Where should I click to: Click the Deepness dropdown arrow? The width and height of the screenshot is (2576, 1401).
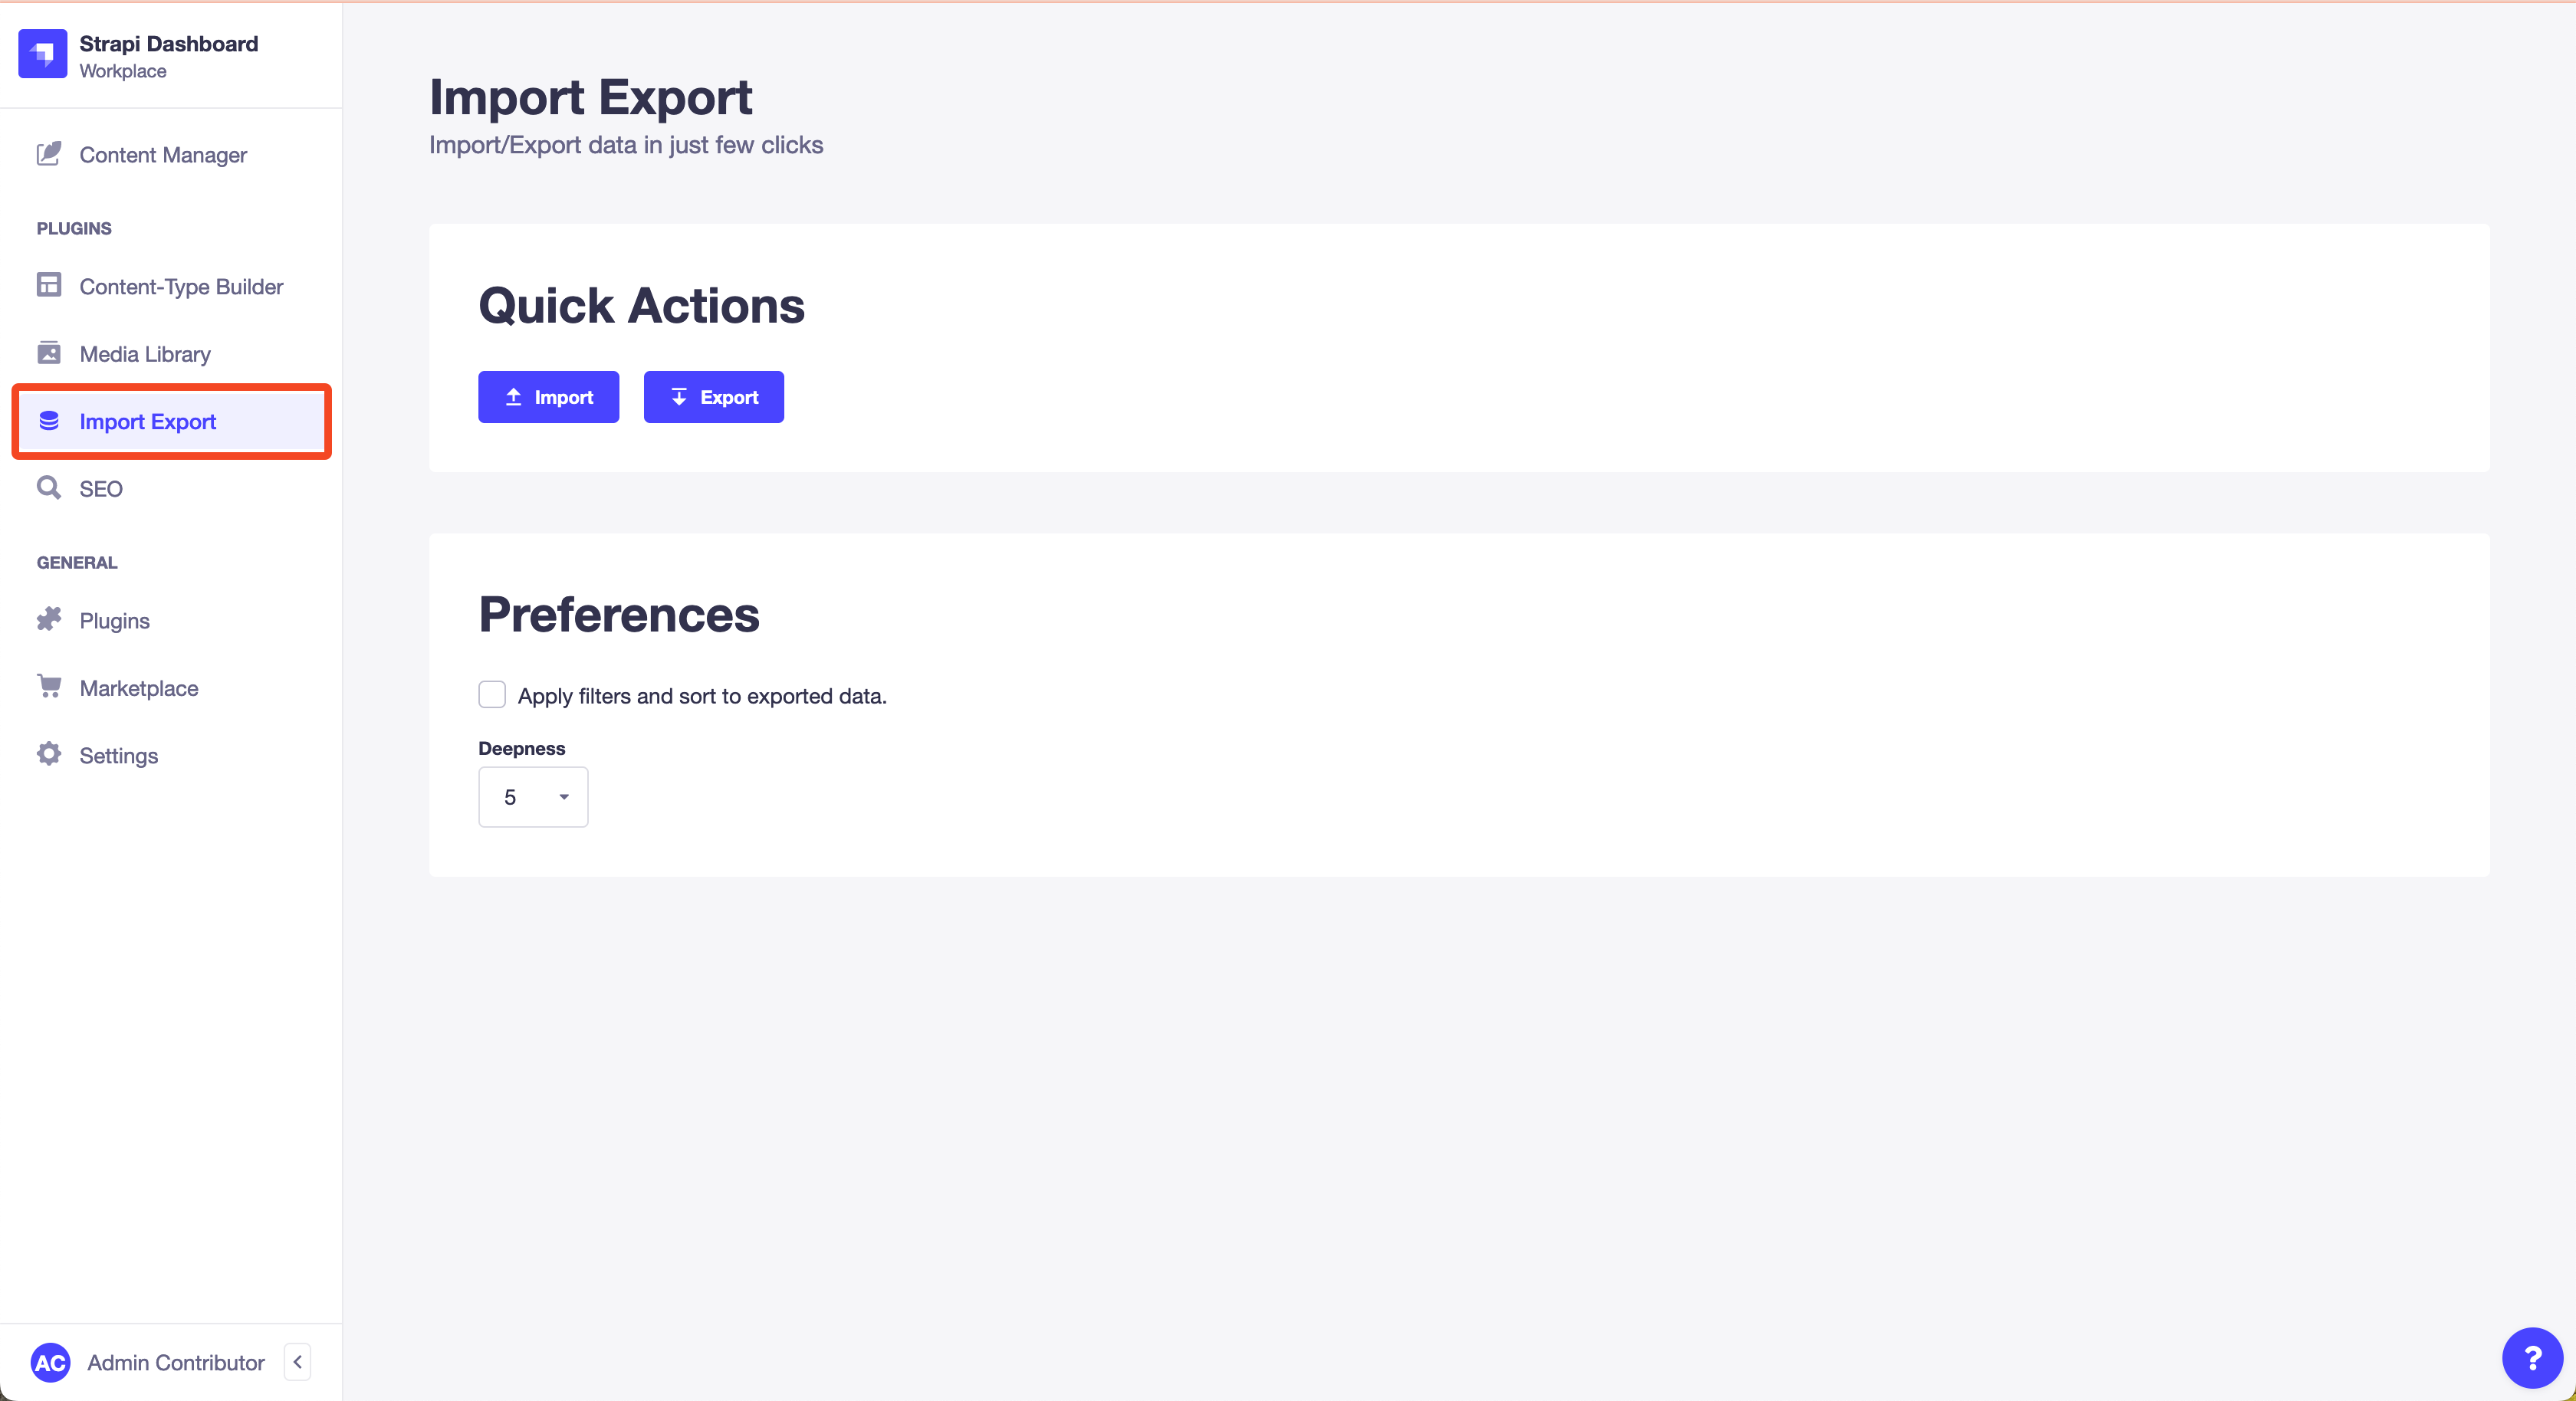point(564,797)
